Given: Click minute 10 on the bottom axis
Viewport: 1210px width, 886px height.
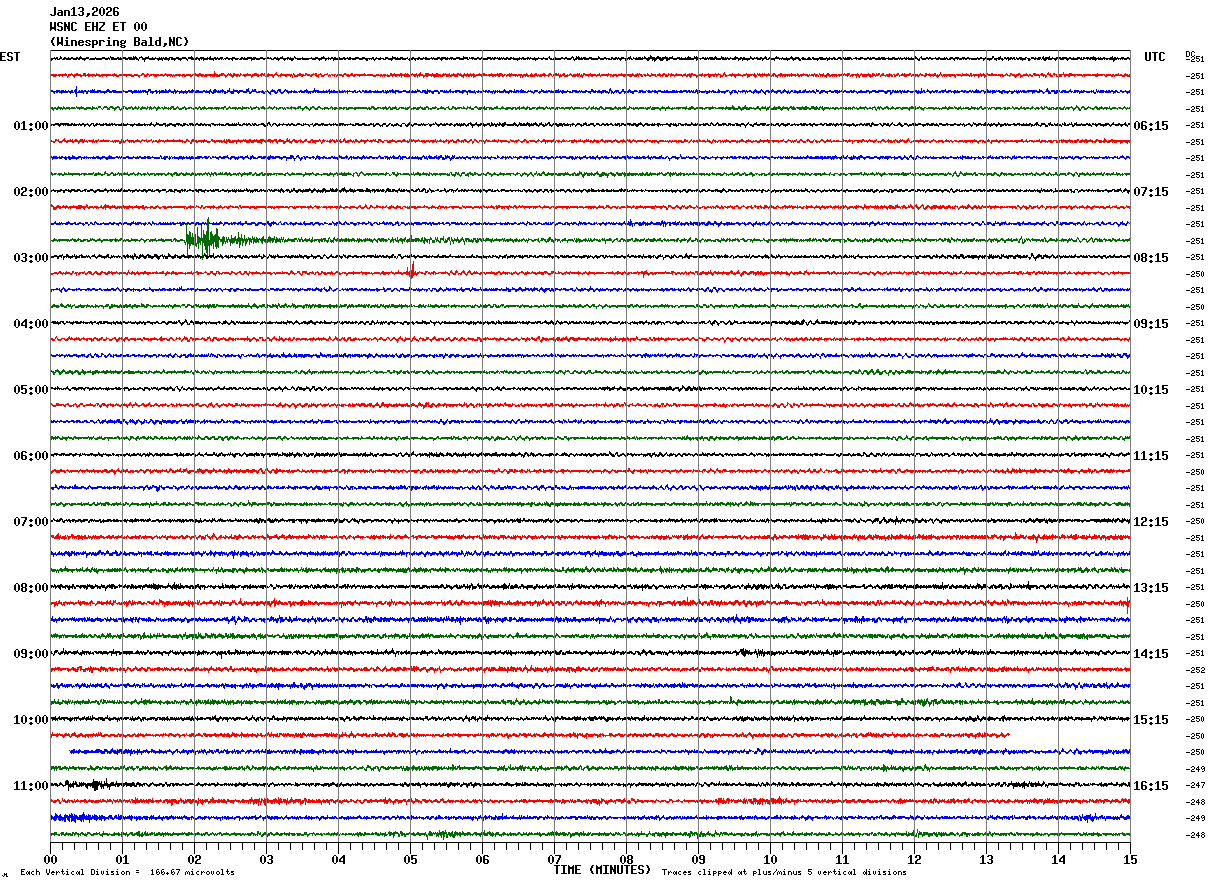Looking at the screenshot, I should click(770, 859).
